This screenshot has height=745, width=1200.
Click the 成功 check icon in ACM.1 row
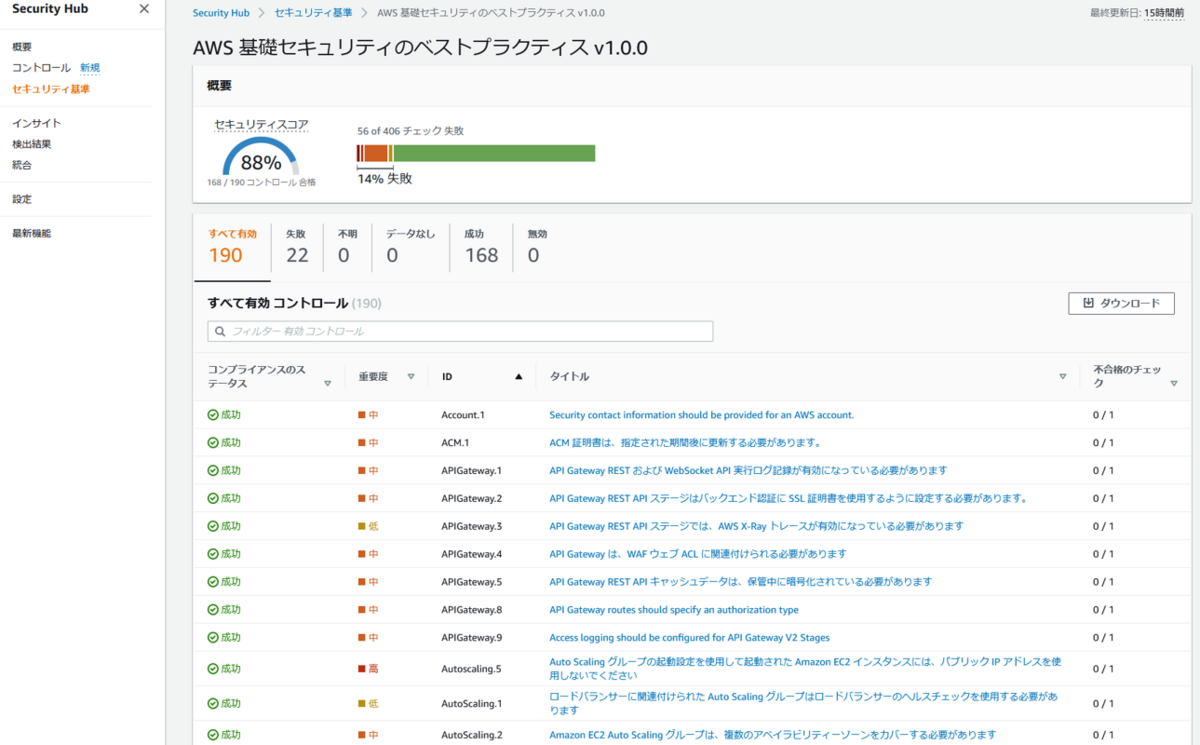tap(213, 442)
